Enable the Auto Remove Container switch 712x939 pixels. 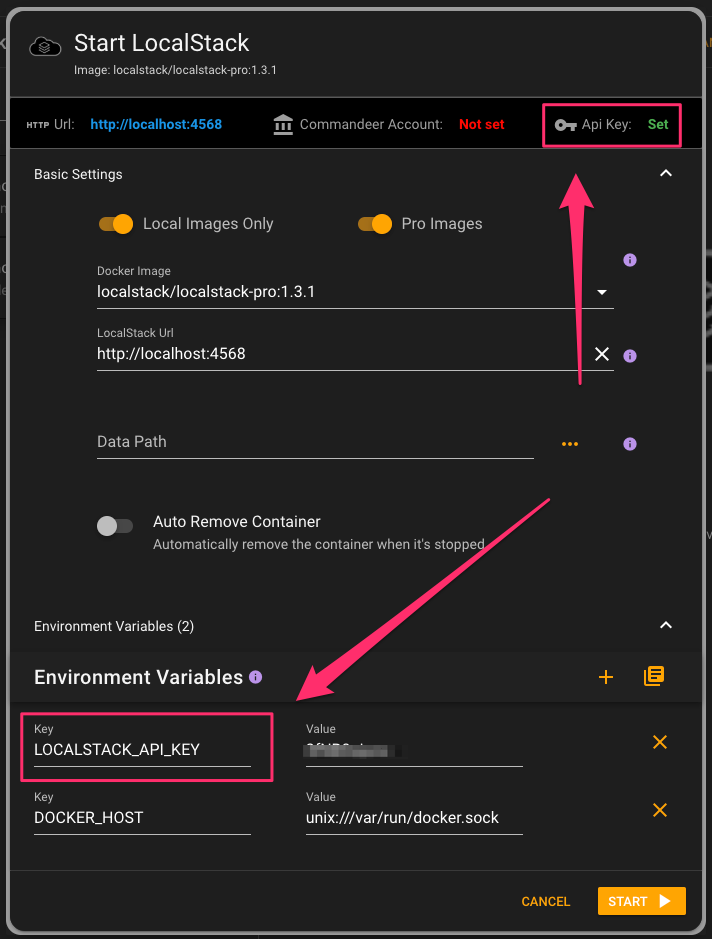click(x=114, y=526)
